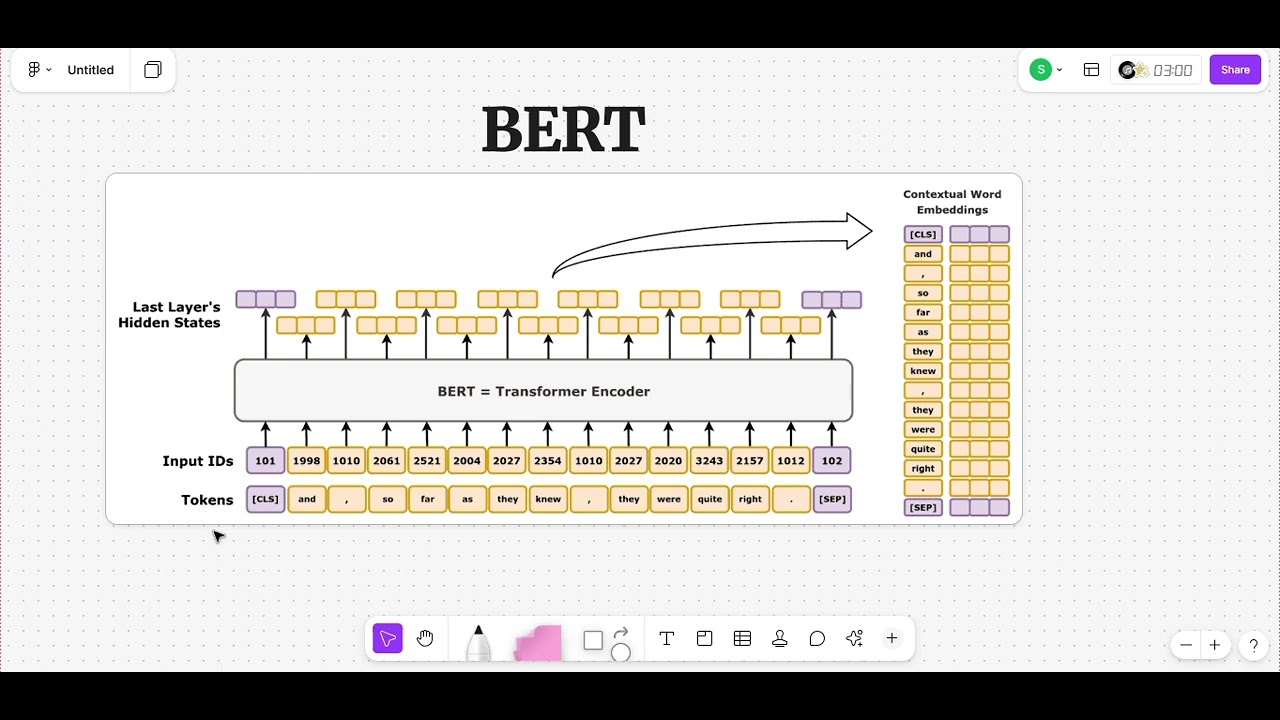Select the Section tool

pyautogui.click(x=705, y=639)
